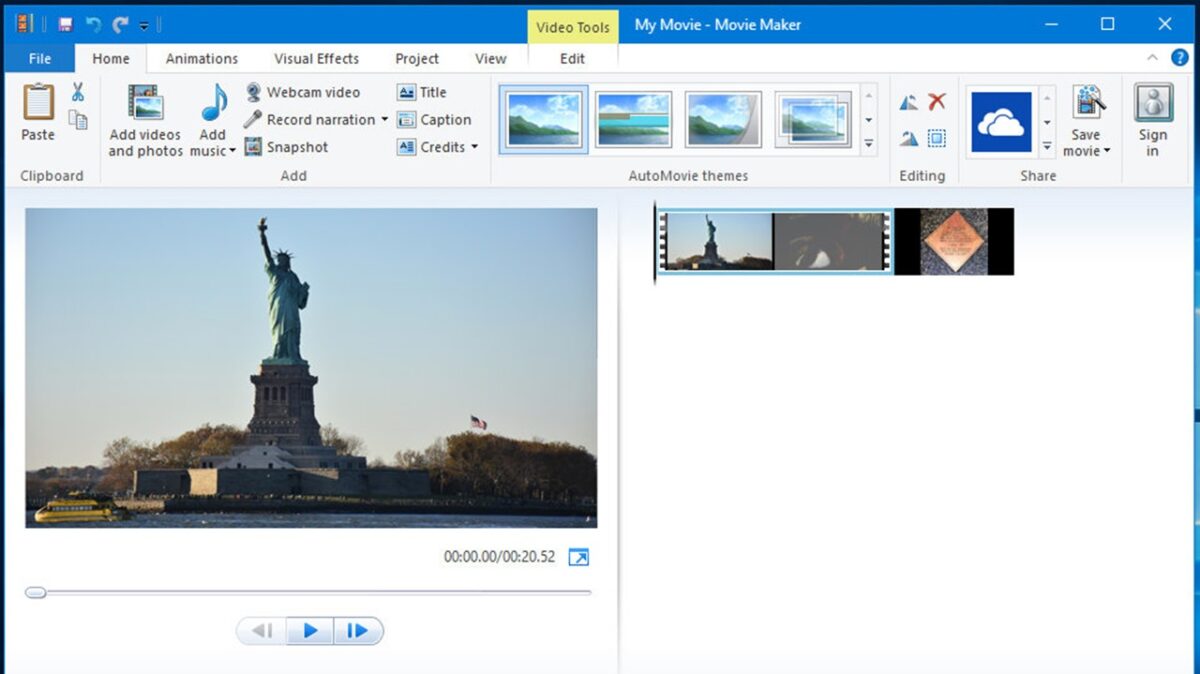Add videos and photos to the project

[x=145, y=120]
